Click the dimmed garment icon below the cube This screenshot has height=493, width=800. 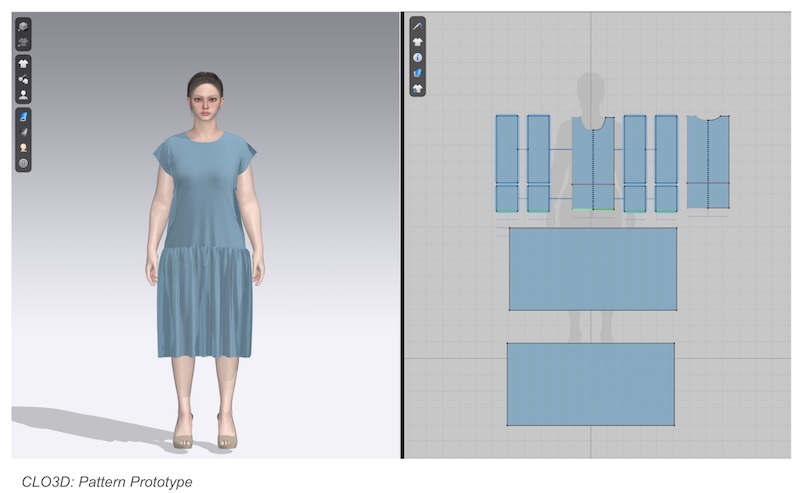click(23, 42)
